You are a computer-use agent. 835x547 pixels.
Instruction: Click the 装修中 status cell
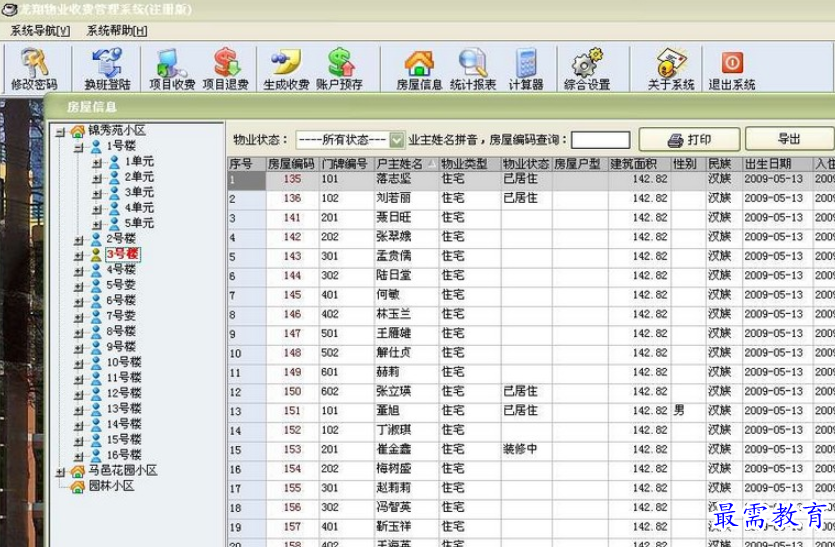(x=520, y=450)
